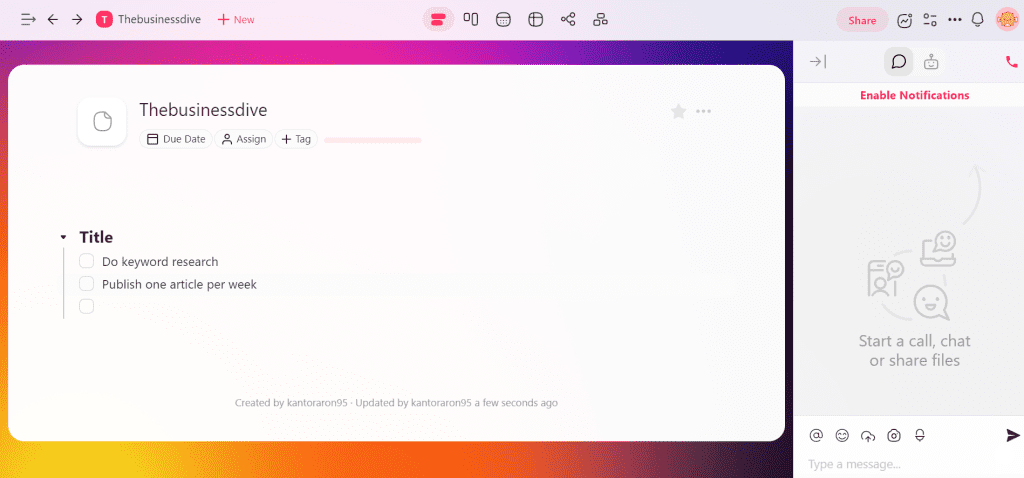Click the notifications bell icon
1024x478 pixels.
pos(978,19)
